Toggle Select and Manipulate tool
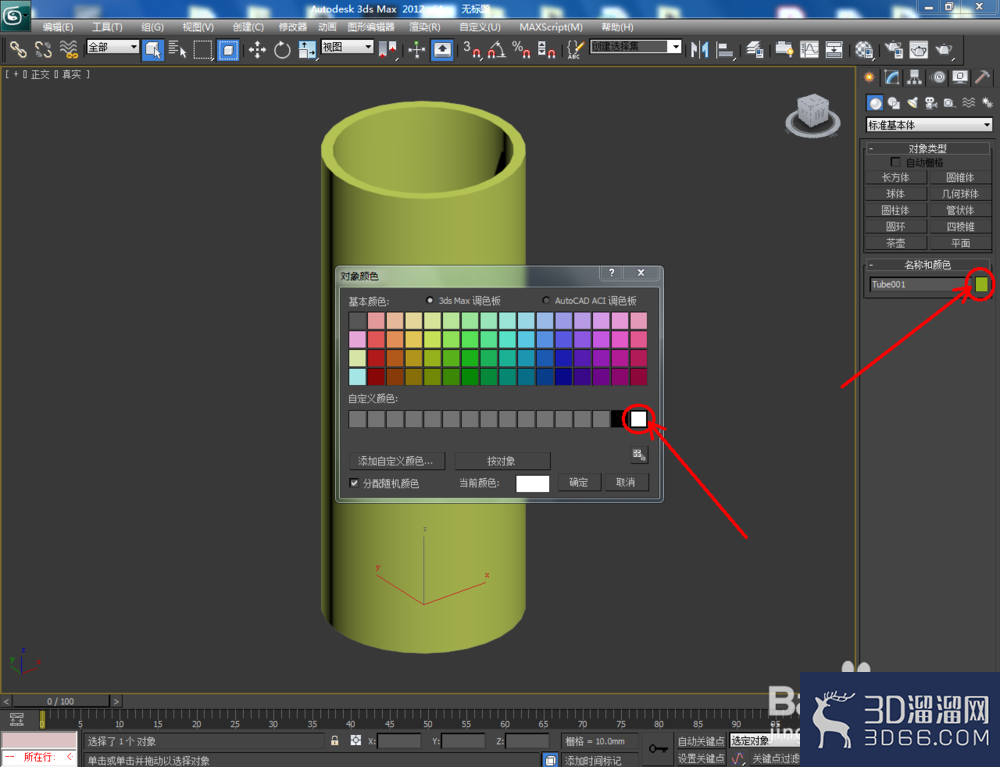Screen dimensions: 1000x767 [x=416, y=49]
